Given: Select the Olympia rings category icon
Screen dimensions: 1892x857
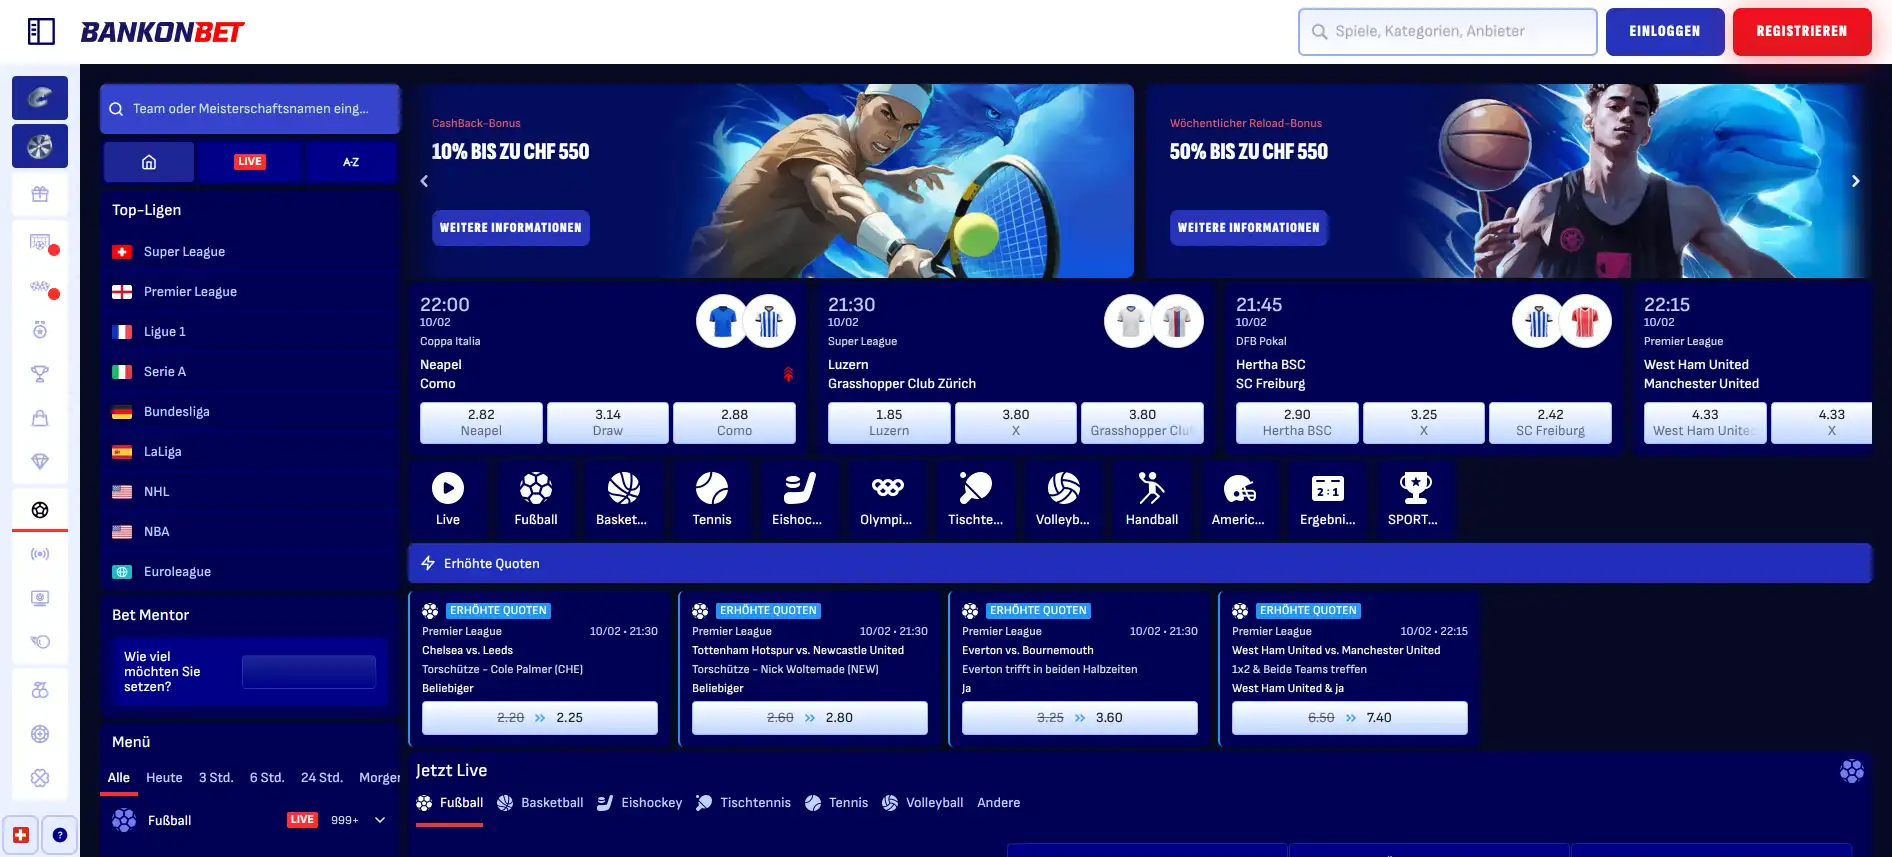Looking at the screenshot, I should click(x=887, y=498).
